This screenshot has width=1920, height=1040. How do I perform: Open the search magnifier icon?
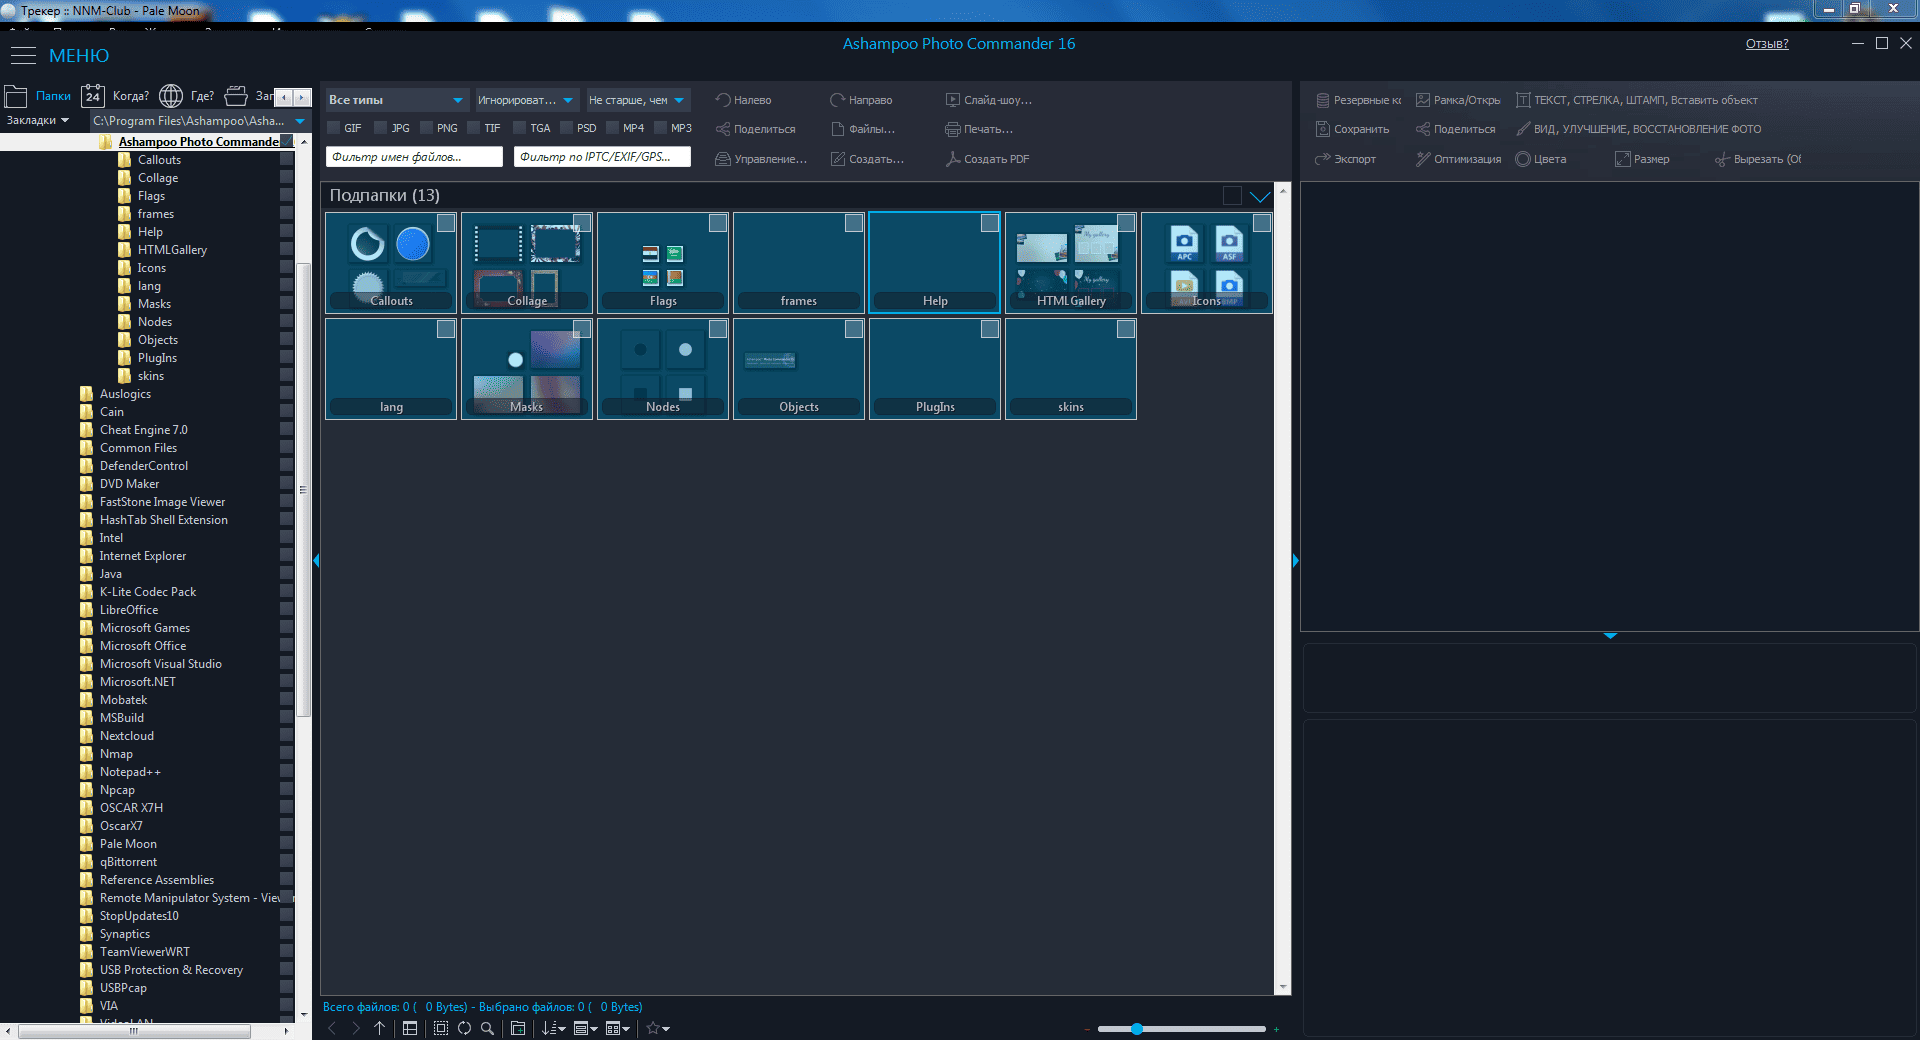[487, 1028]
